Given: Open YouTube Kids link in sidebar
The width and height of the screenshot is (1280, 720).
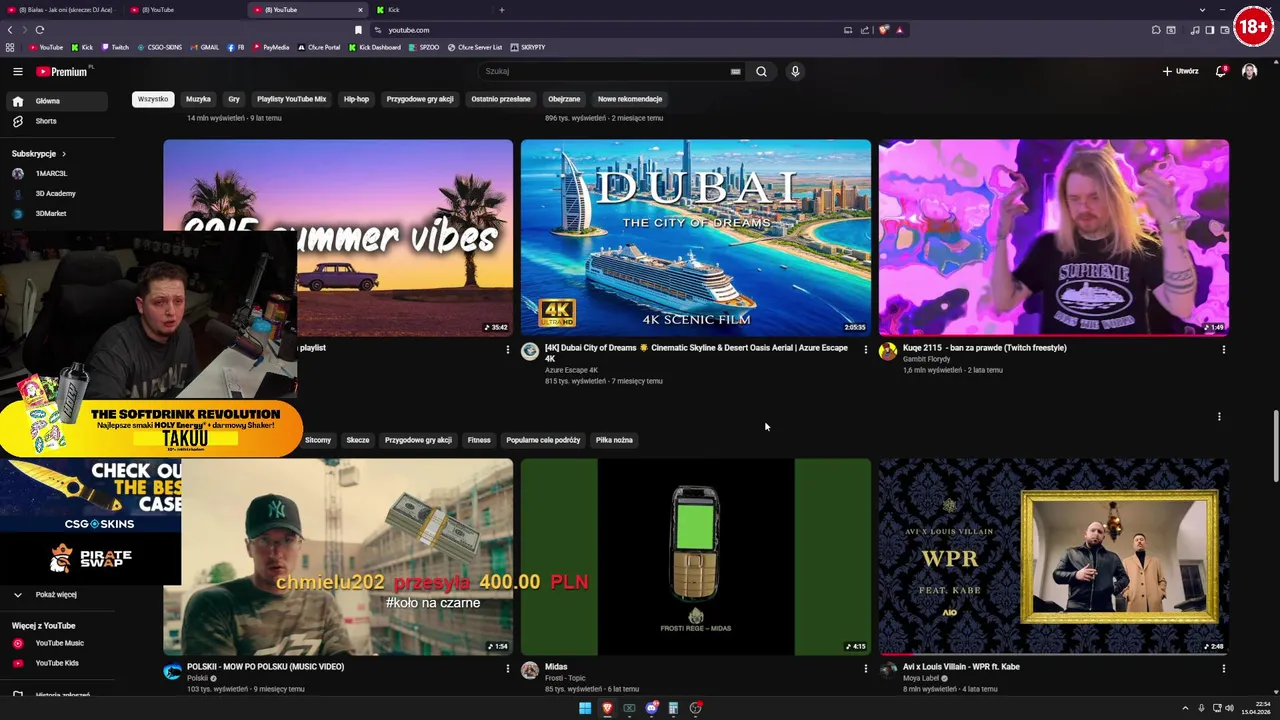Looking at the screenshot, I should coord(55,663).
